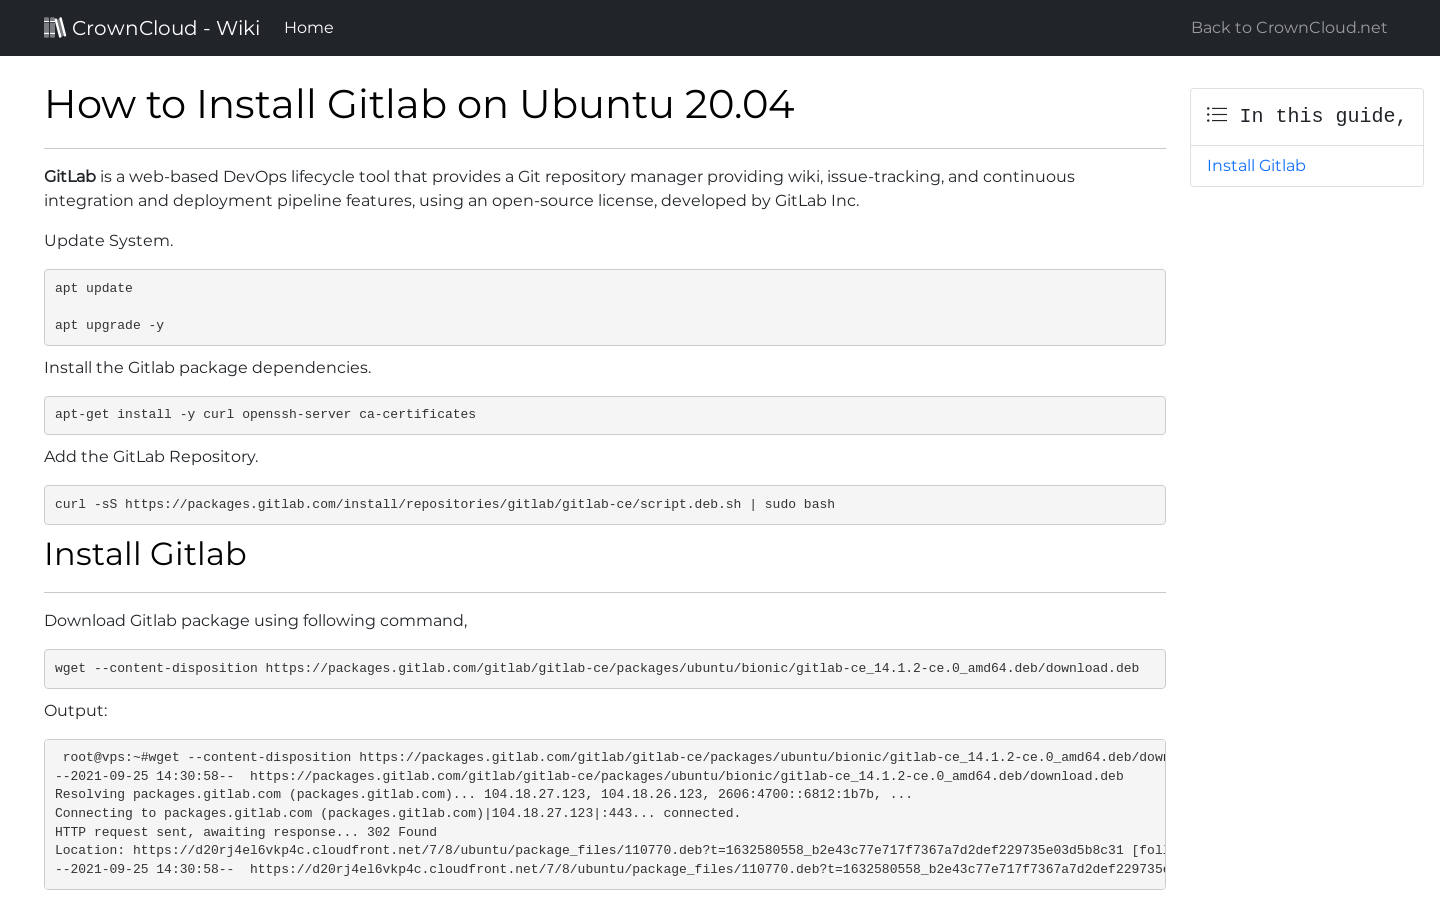Click the bold 'GitLab' word in the intro
Screen dimensions: 1440x900
tap(69, 176)
